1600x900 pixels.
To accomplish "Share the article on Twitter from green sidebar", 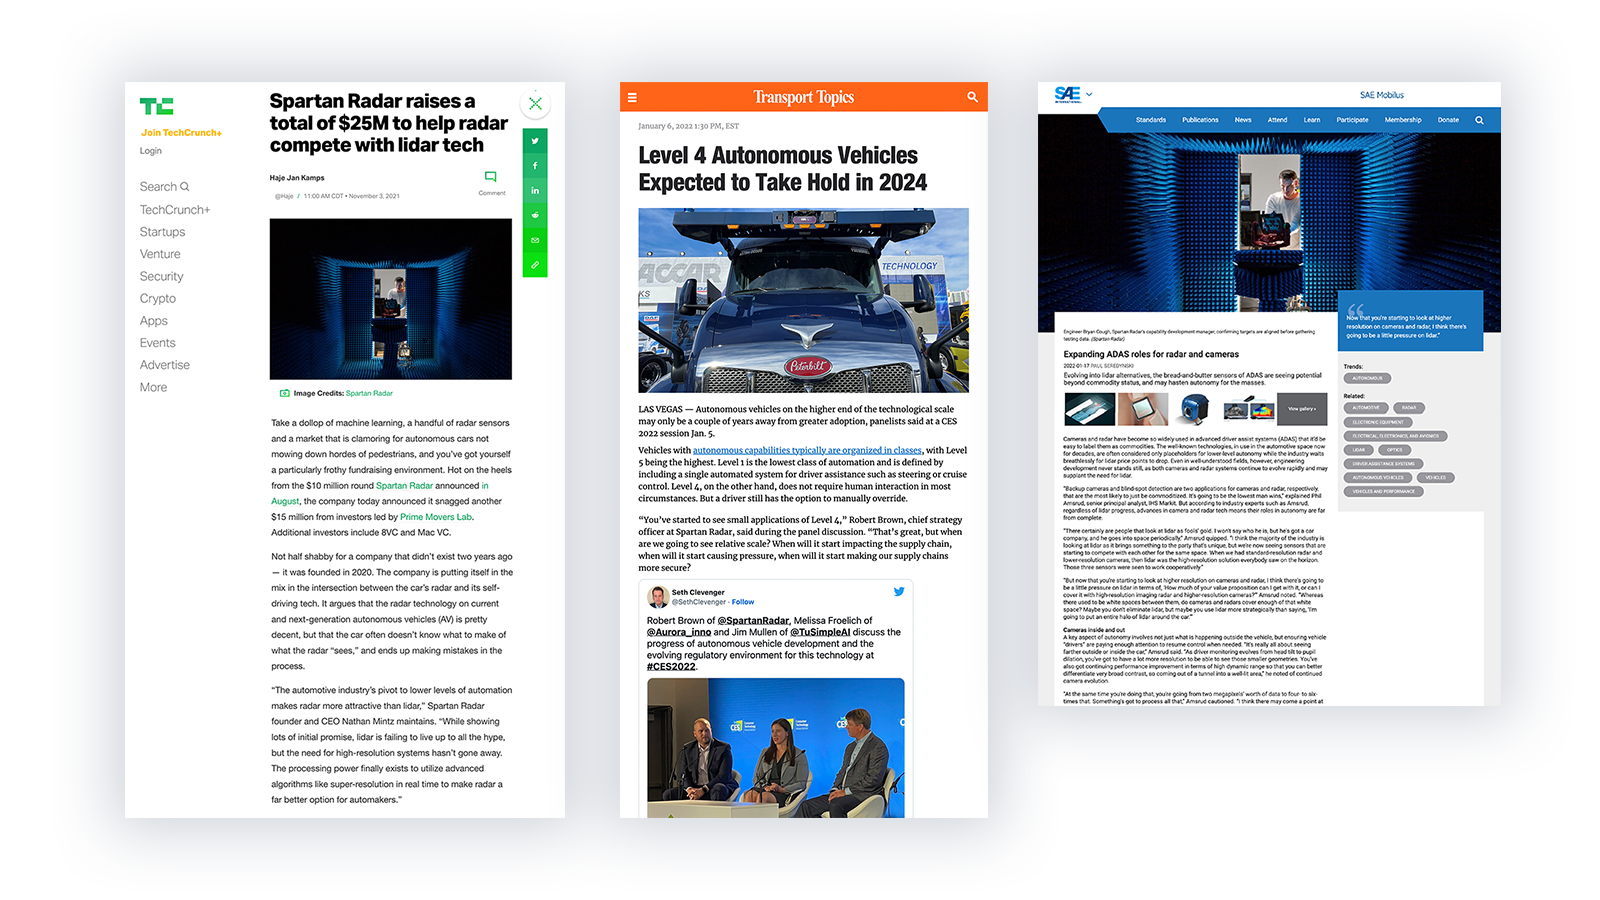I will click(535, 141).
